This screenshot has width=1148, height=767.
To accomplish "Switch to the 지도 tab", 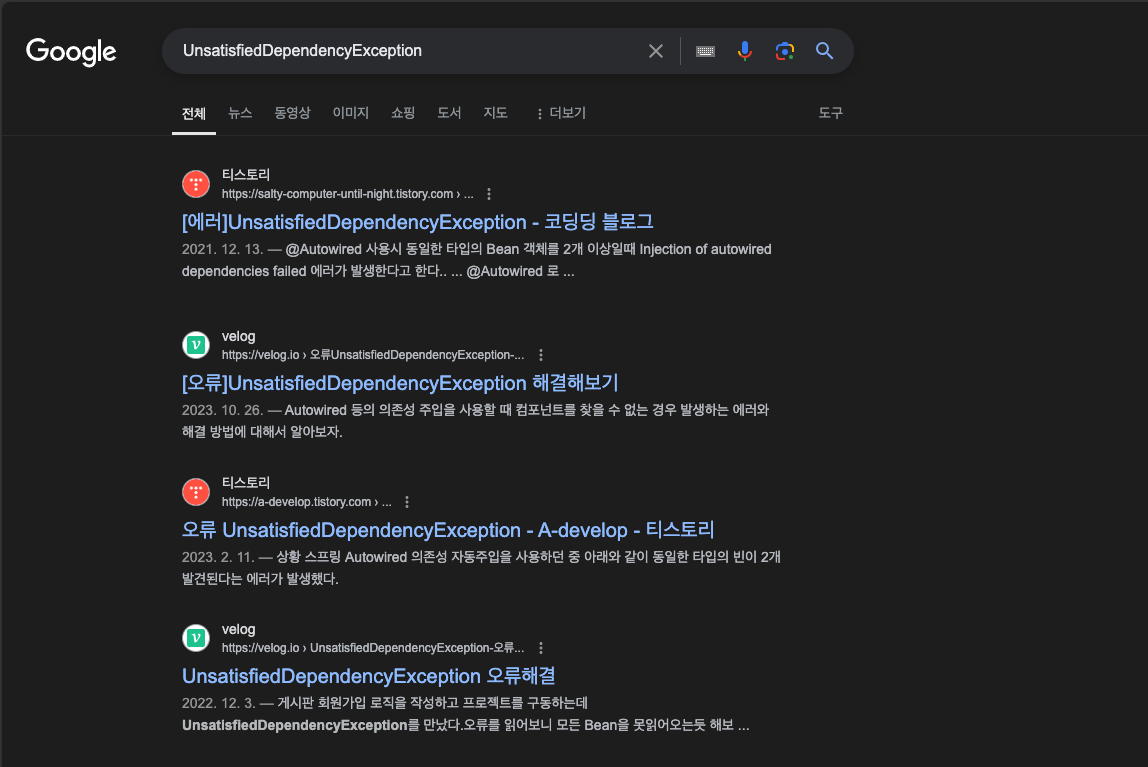I will click(x=496, y=113).
